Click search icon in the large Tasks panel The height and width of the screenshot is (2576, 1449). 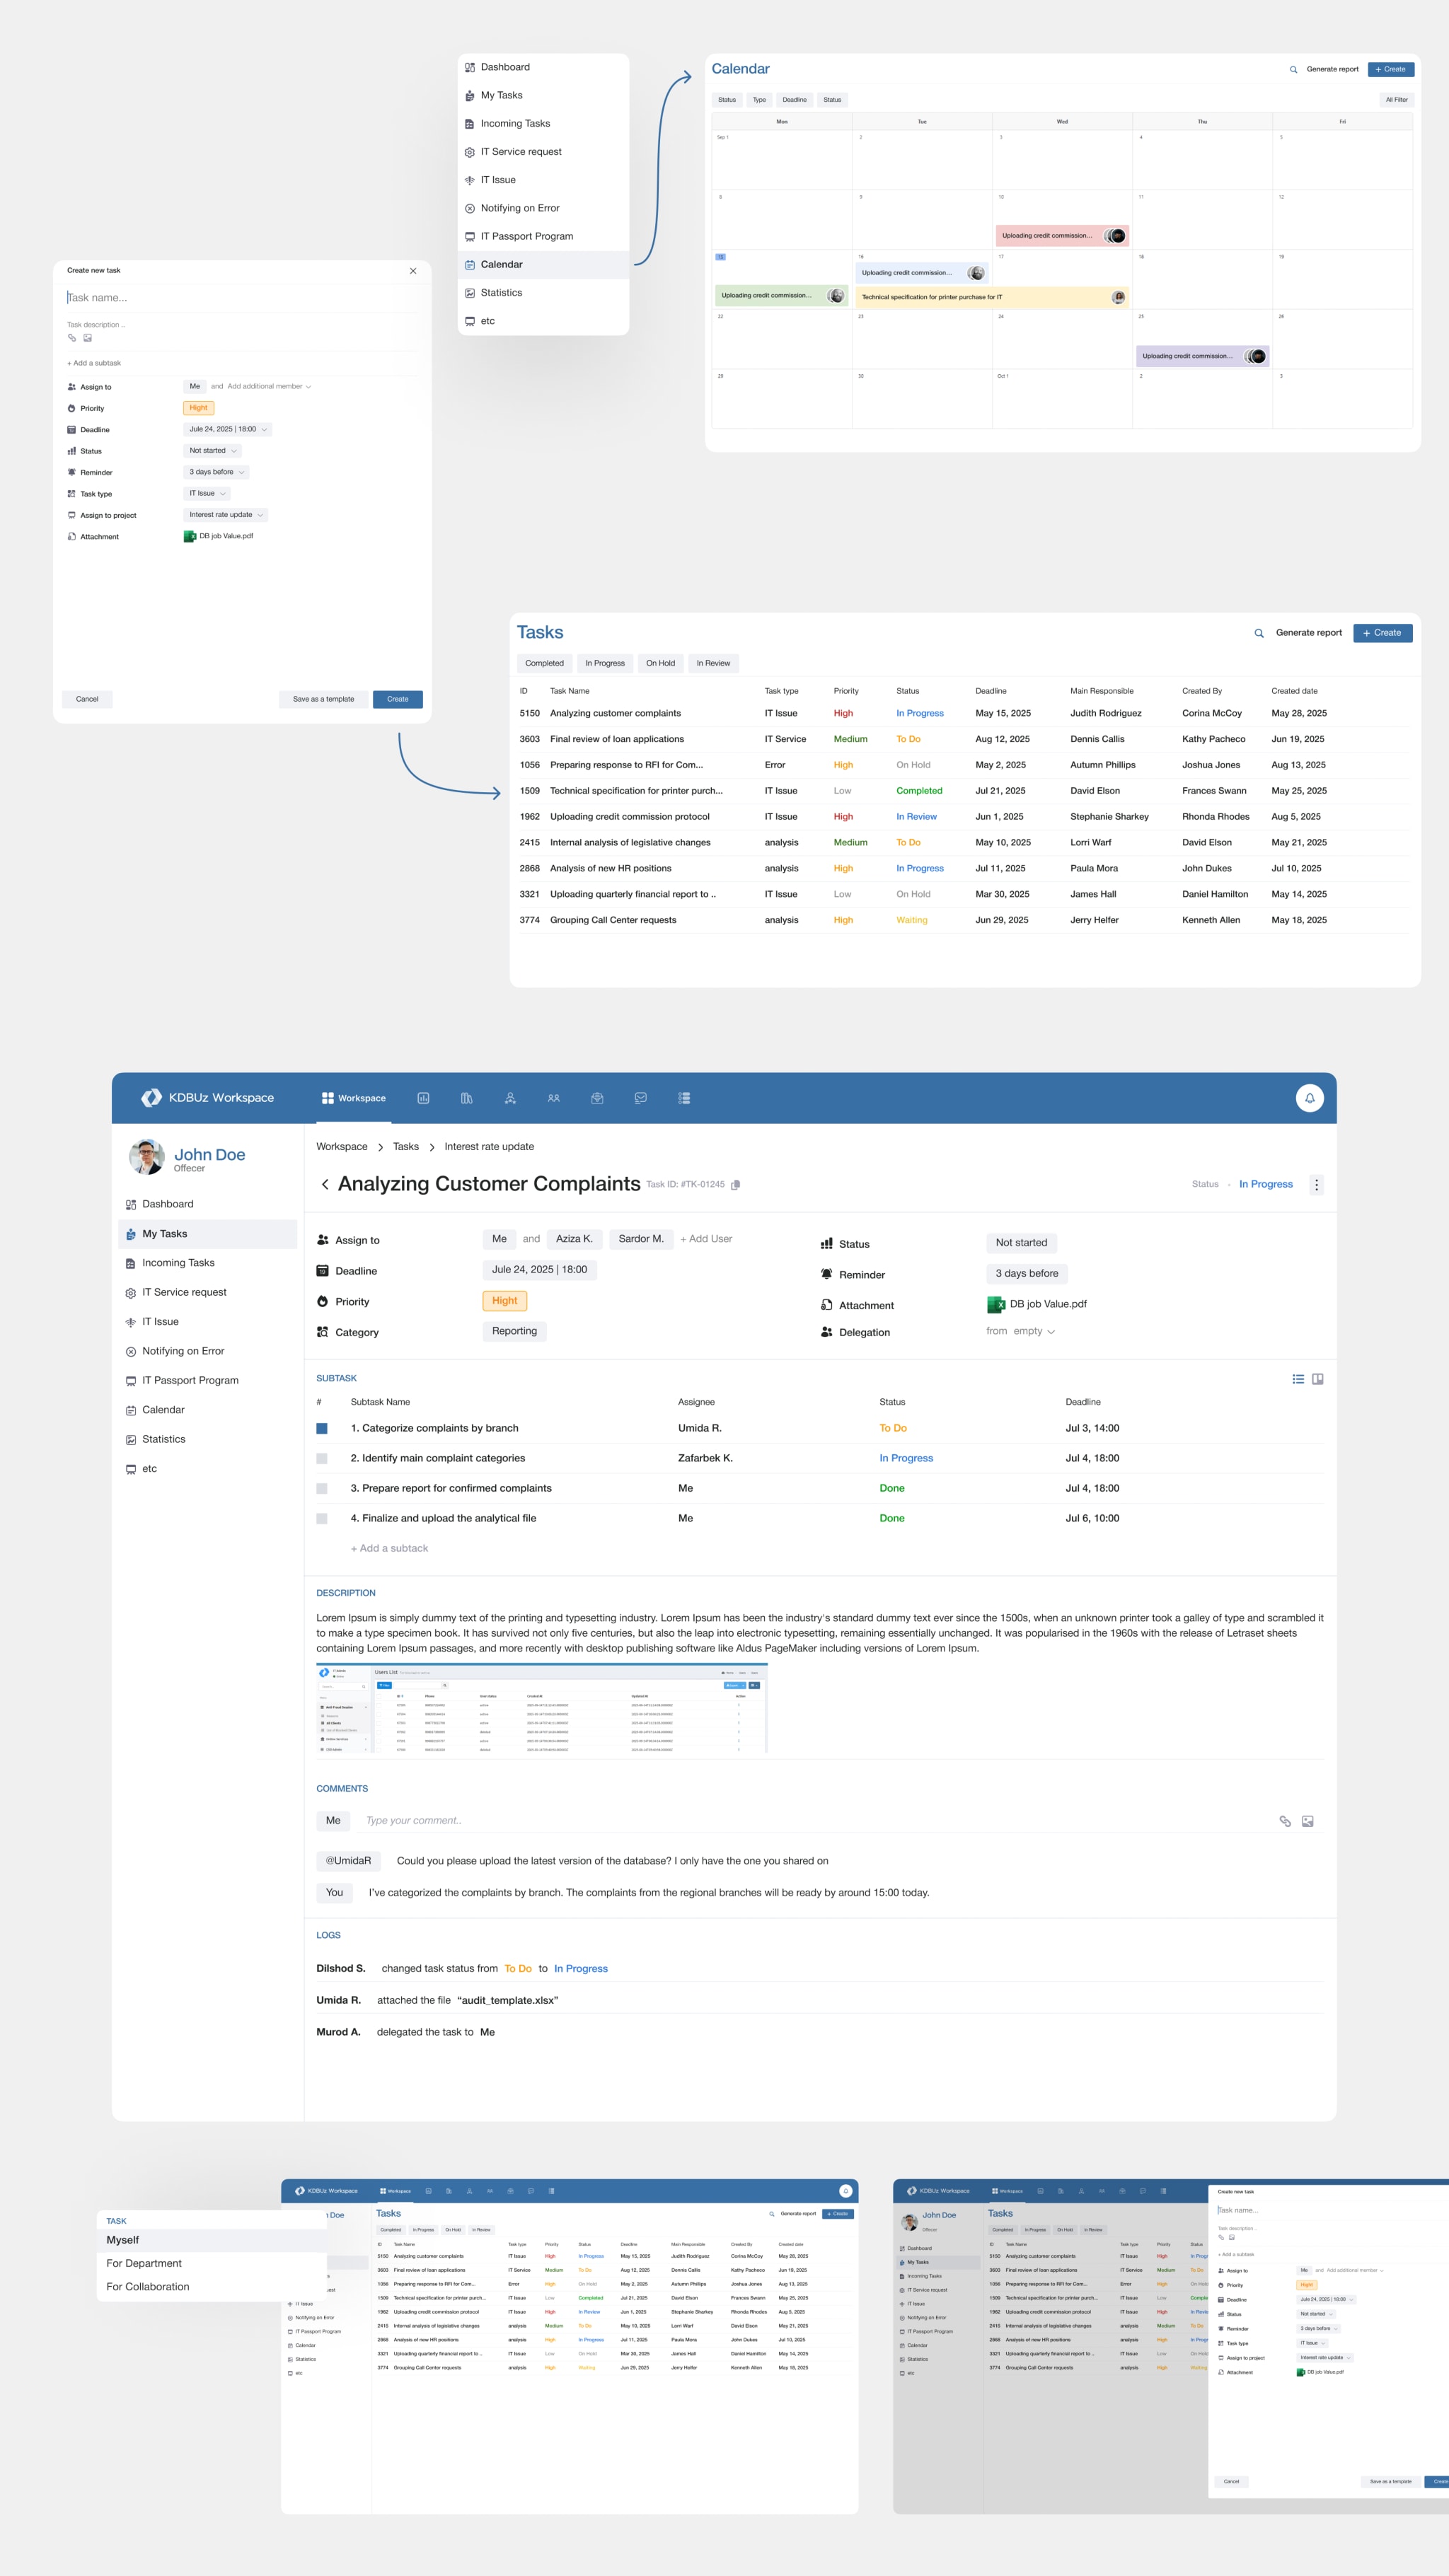[x=1259, y=633]
